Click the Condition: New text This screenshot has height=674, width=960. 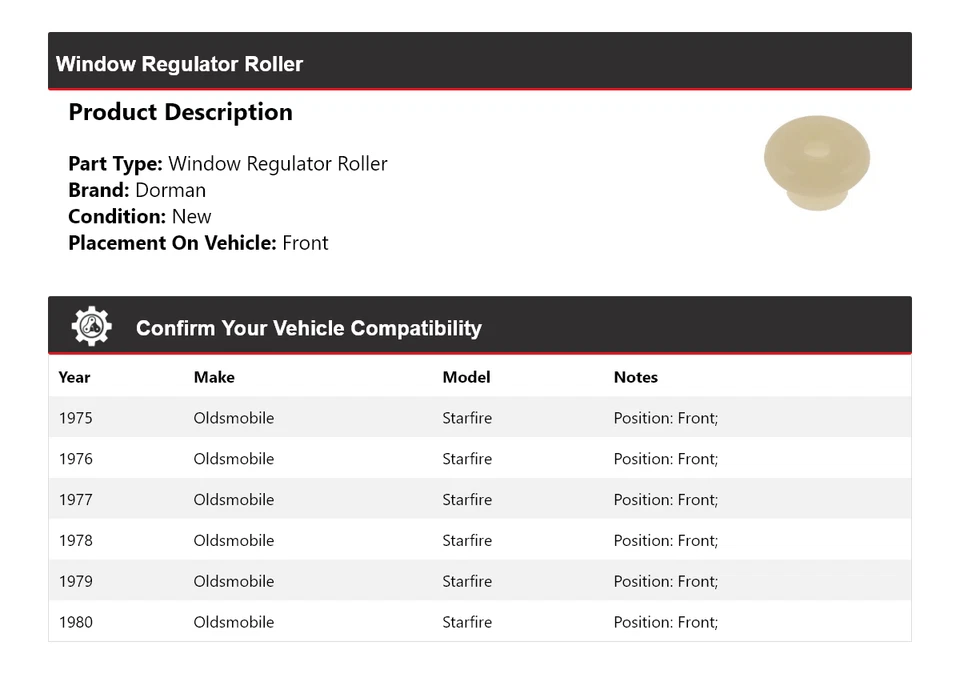140,216
